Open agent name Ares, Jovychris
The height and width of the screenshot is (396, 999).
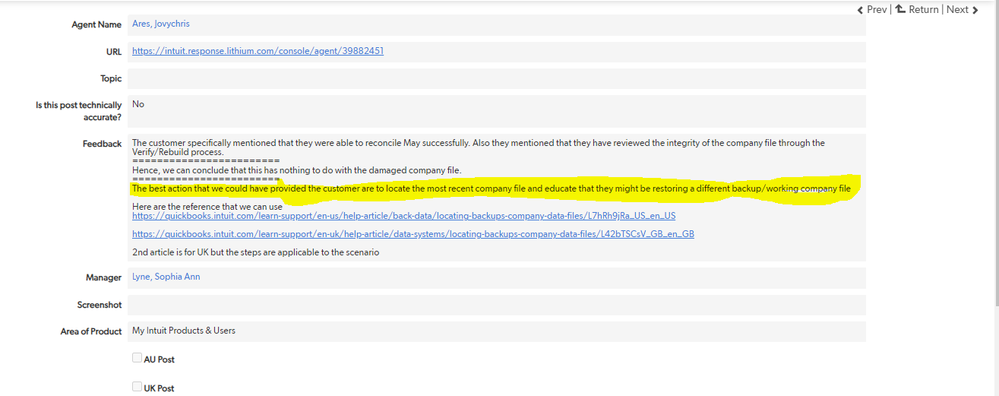[161, 24]
